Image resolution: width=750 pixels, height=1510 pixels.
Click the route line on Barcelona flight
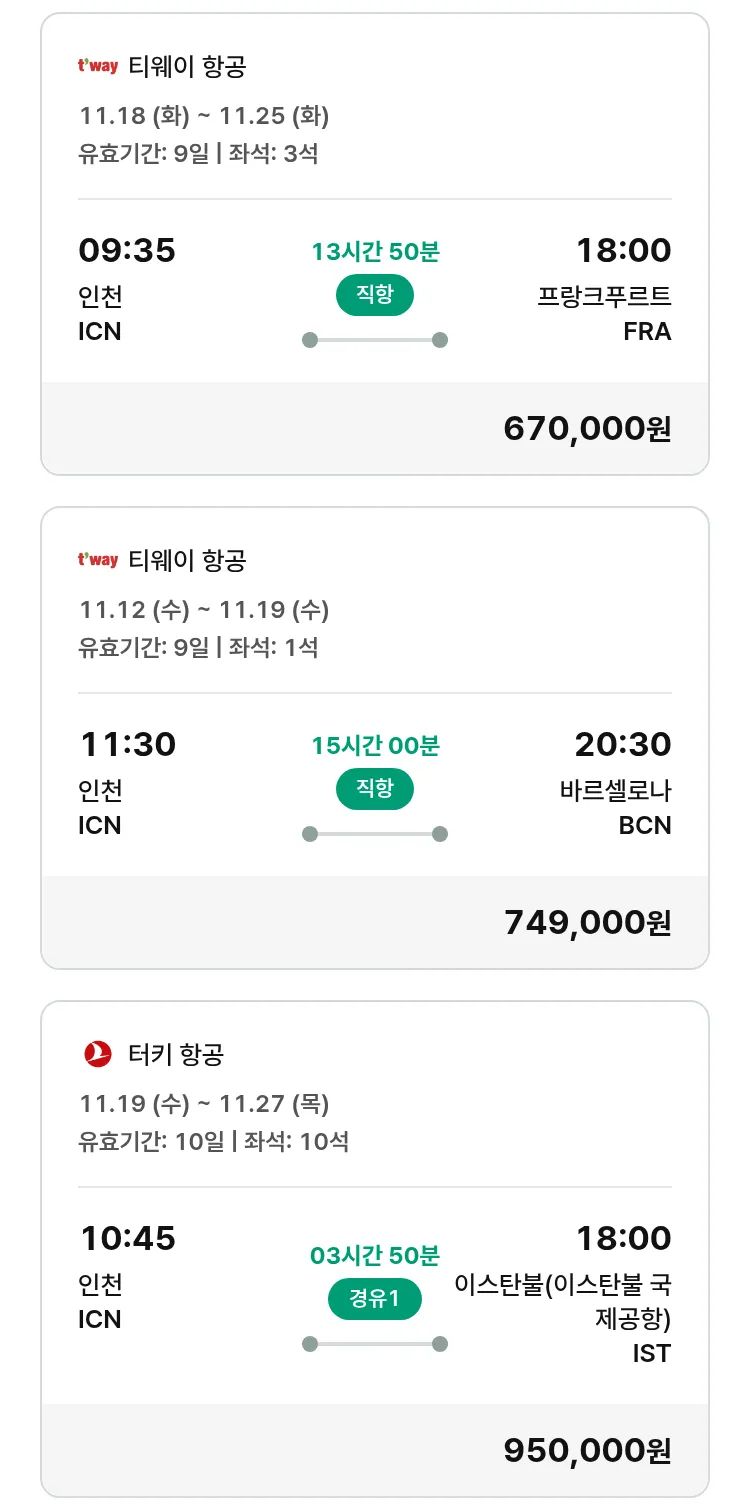pos(375,834)
